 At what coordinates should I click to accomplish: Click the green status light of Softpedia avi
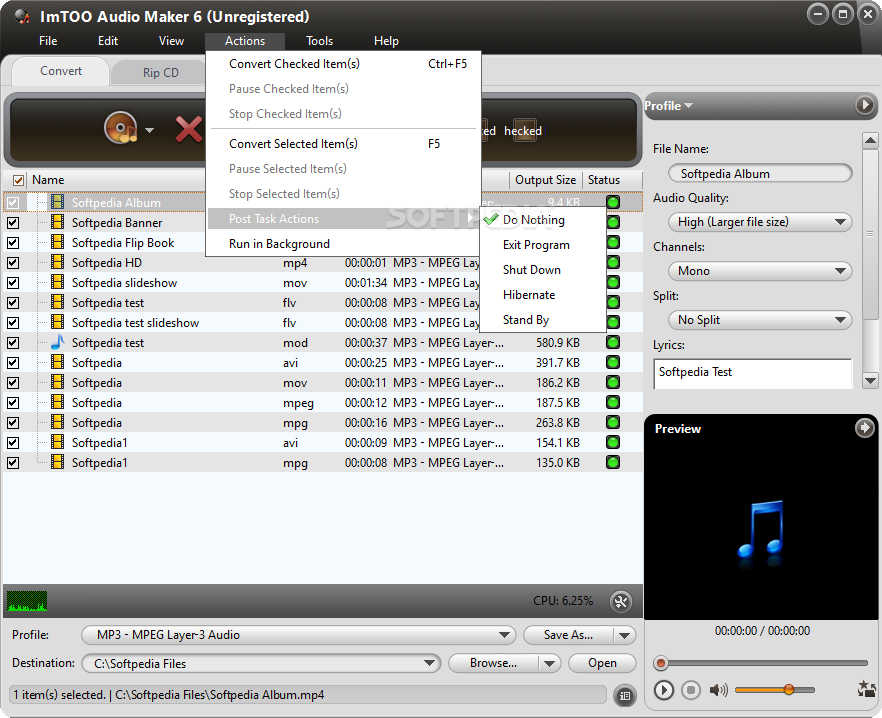613,362
